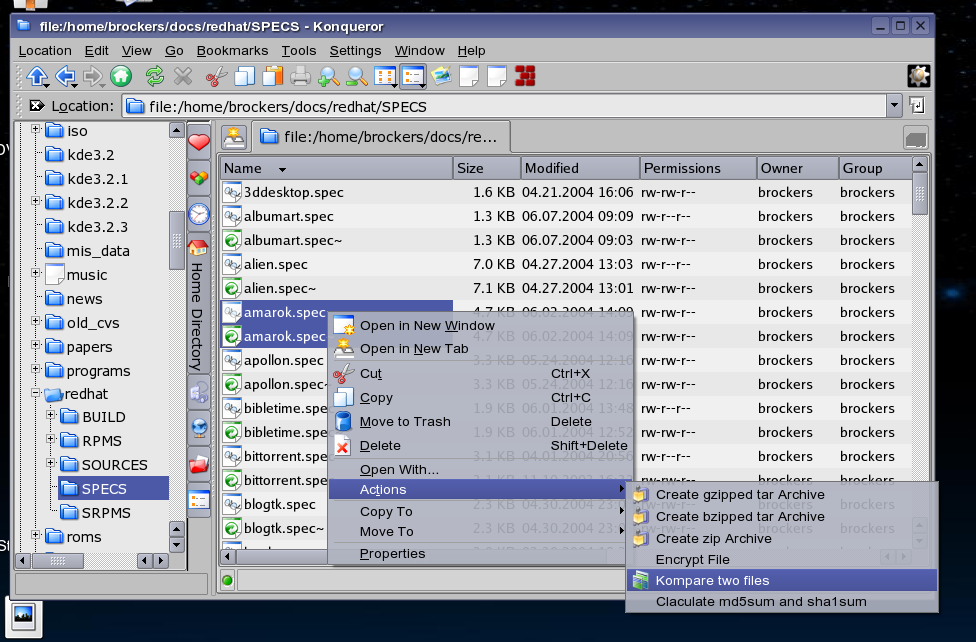The image size is (976, 642).
Task: Choose Kompare two files action
Action: (x=782, y=580)
